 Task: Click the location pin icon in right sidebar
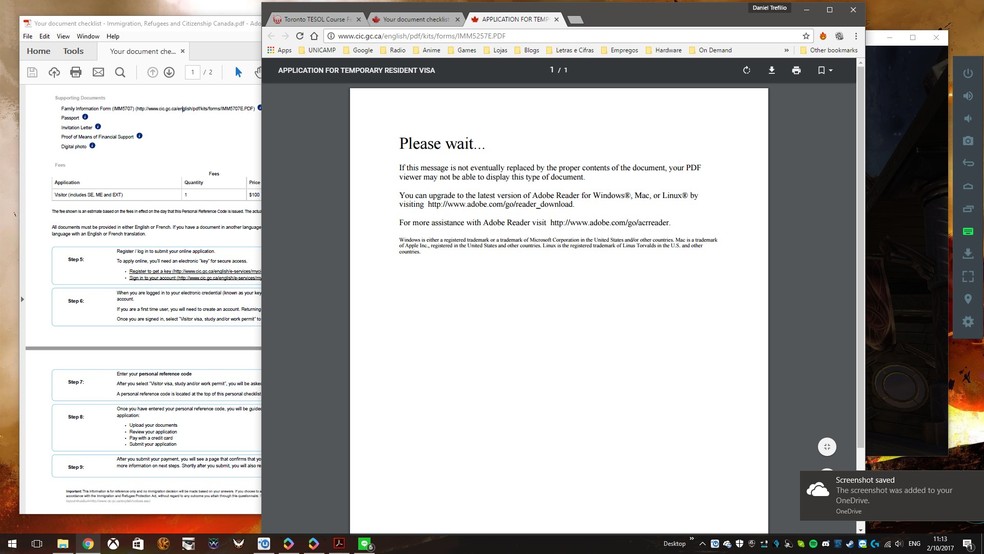click(968, 299)
